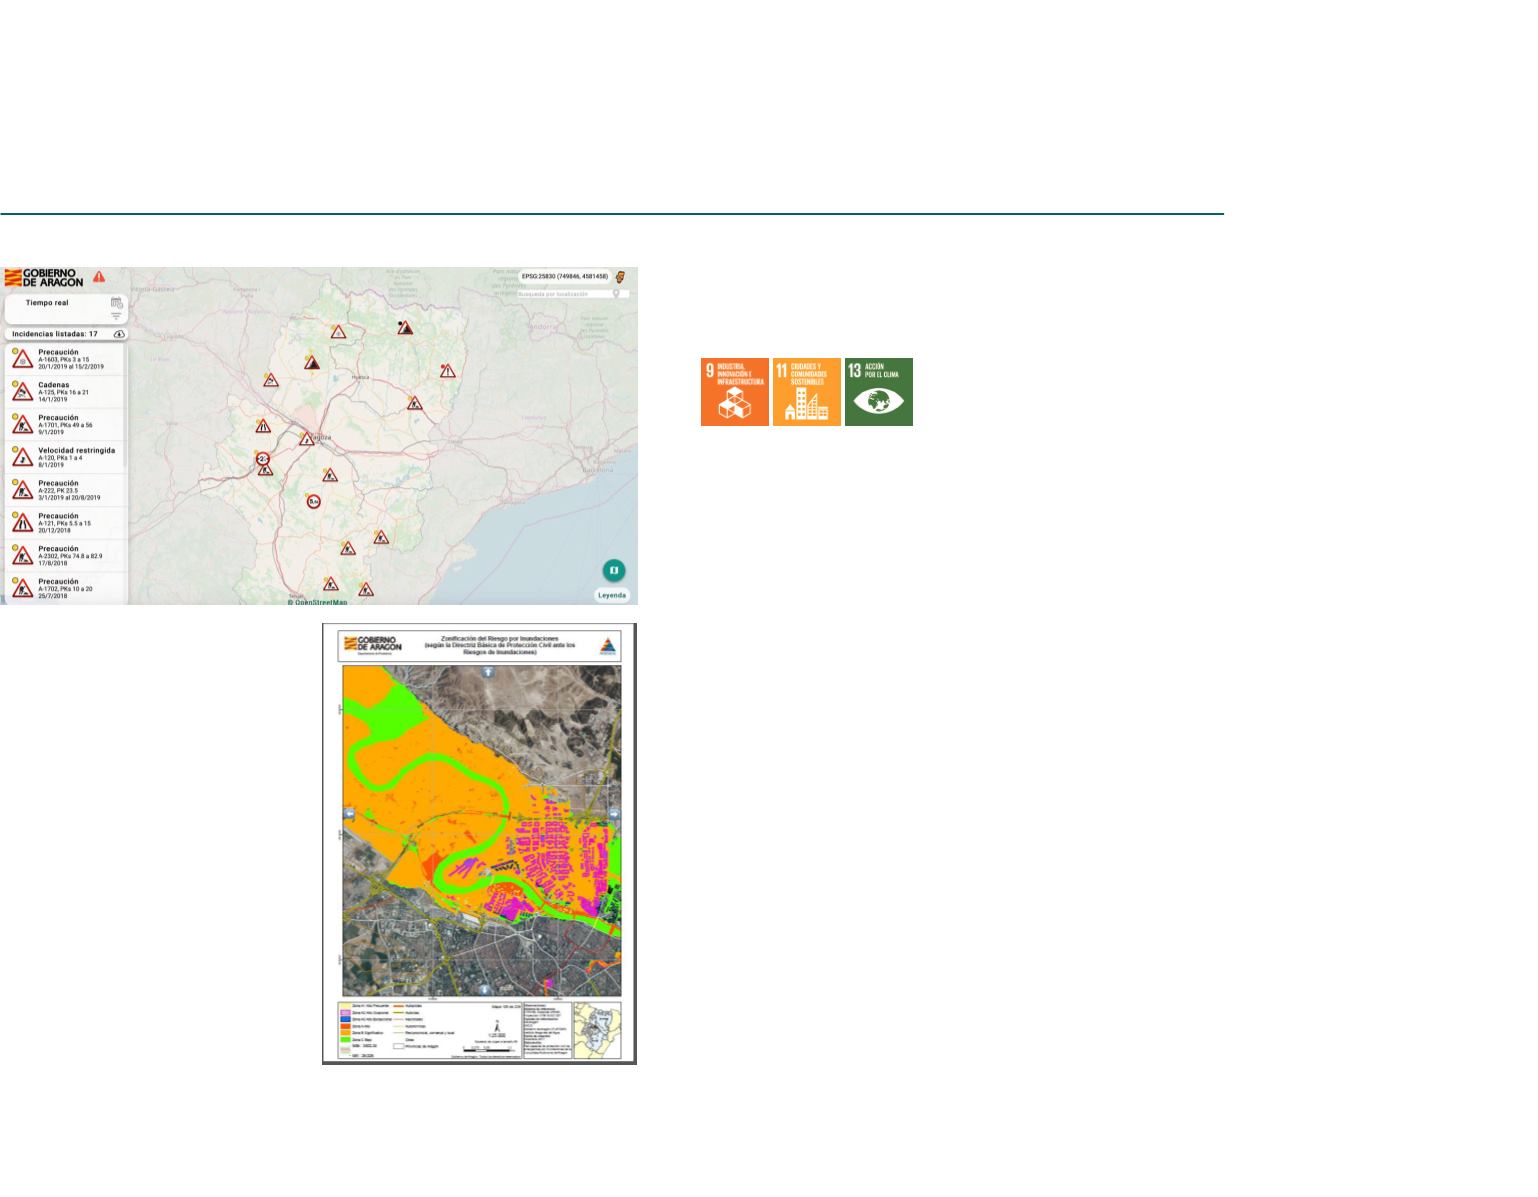Viewport: 1538px width, 1197px height.
Task: Open the Cadenas A-125 incident row
Action: coord(66,392)
